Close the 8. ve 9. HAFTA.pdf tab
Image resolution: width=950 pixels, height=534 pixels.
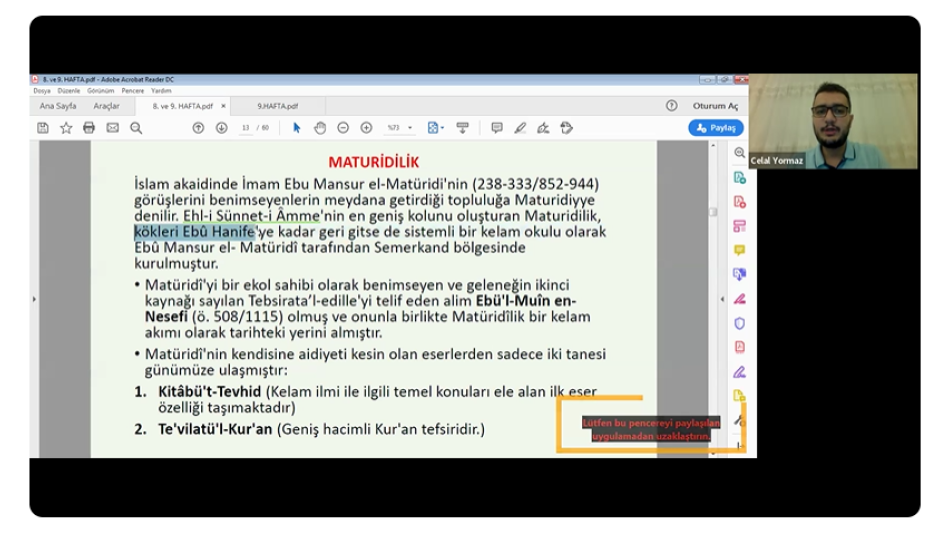coord(223,105)
